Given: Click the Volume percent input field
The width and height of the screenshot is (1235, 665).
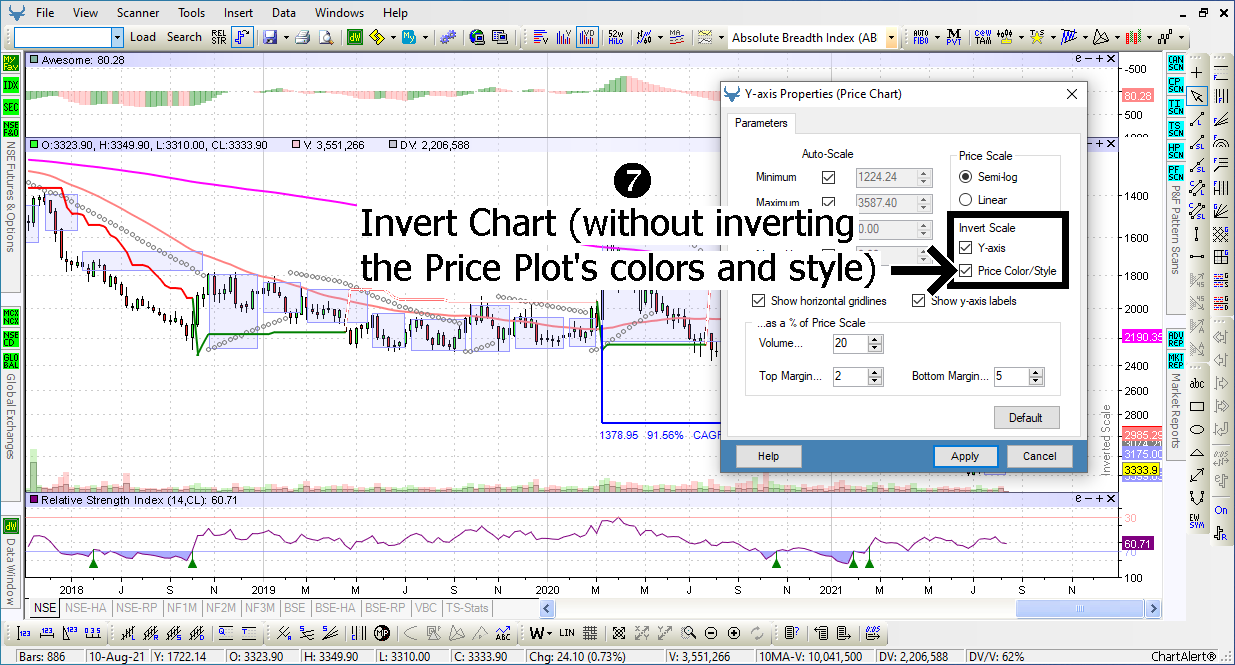Looking at the screenshot, I should (x=850, y=343).
